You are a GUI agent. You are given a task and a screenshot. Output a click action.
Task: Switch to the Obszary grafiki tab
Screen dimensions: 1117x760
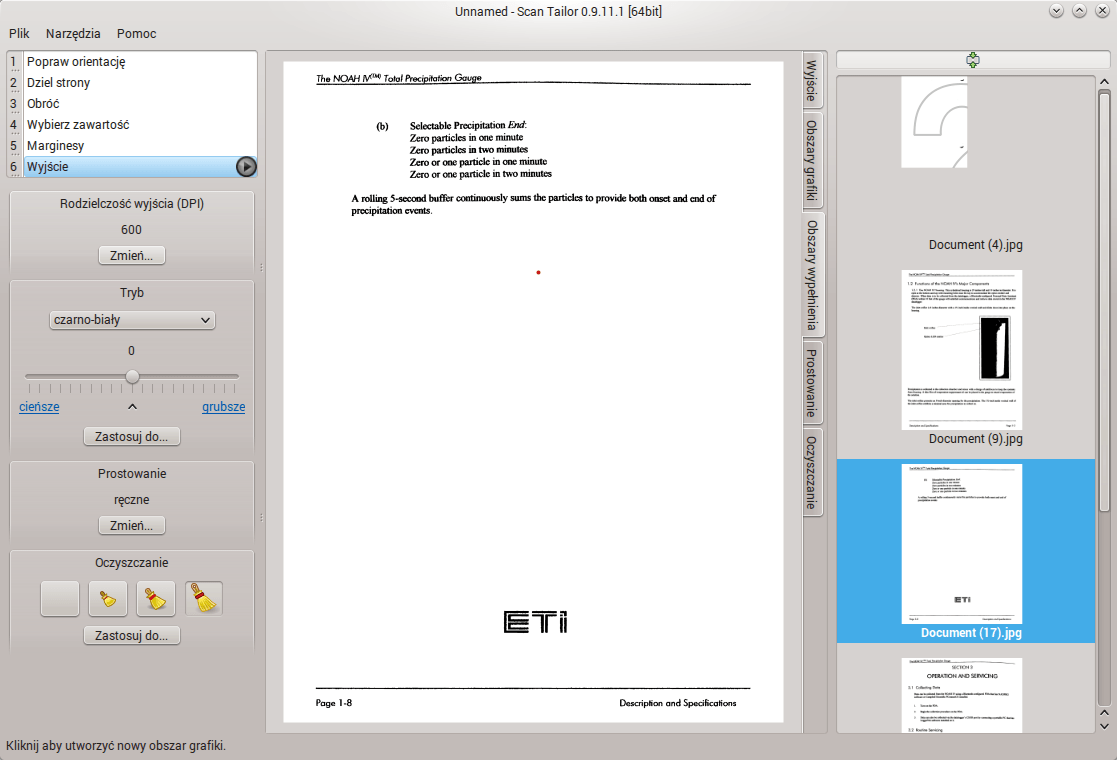pos(812,160)
